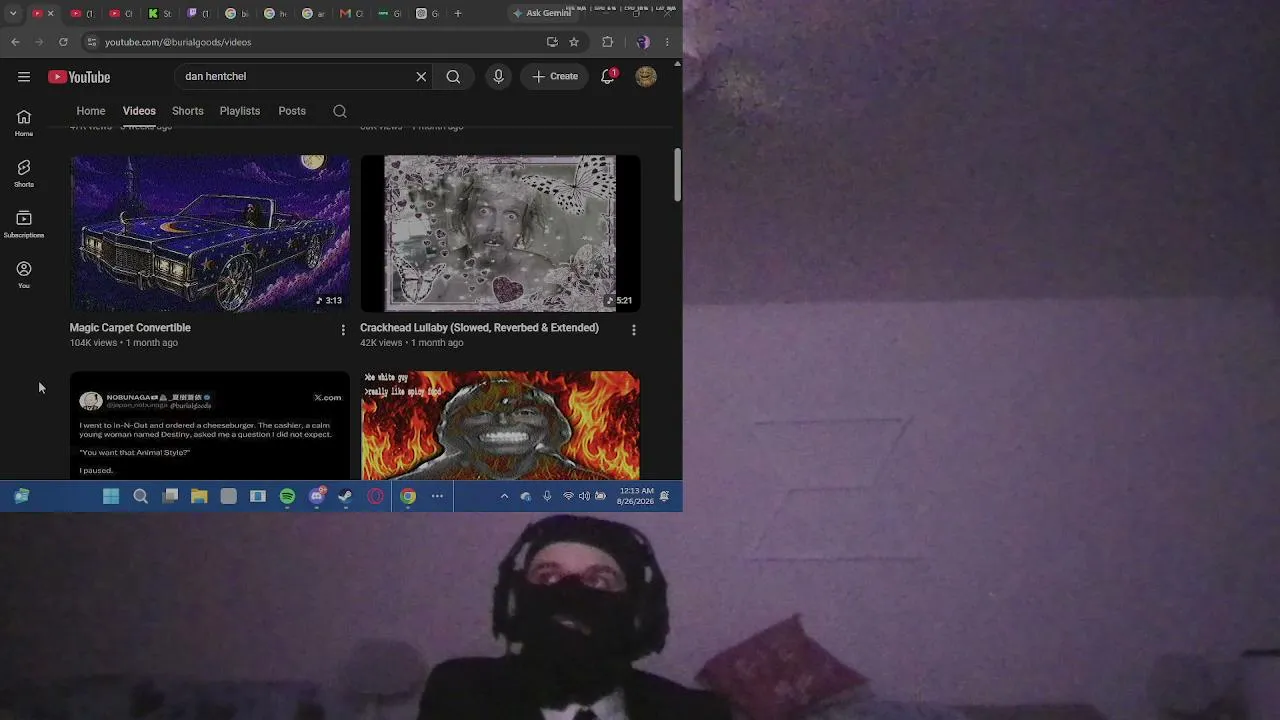Reload the page in Chrome
Image resolution: width=1280 pixels, height=720 pixels.
(63, 42)
